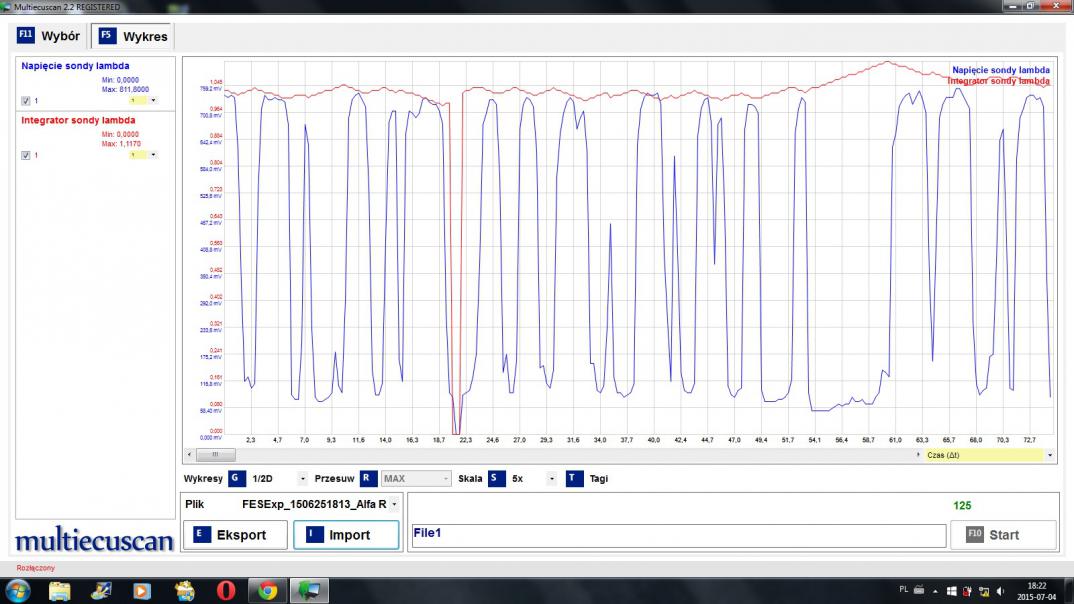This screenshot has width=1074, height=604.
Task: Open the Opera browser from the taskbar
Action: coord(225,591)
